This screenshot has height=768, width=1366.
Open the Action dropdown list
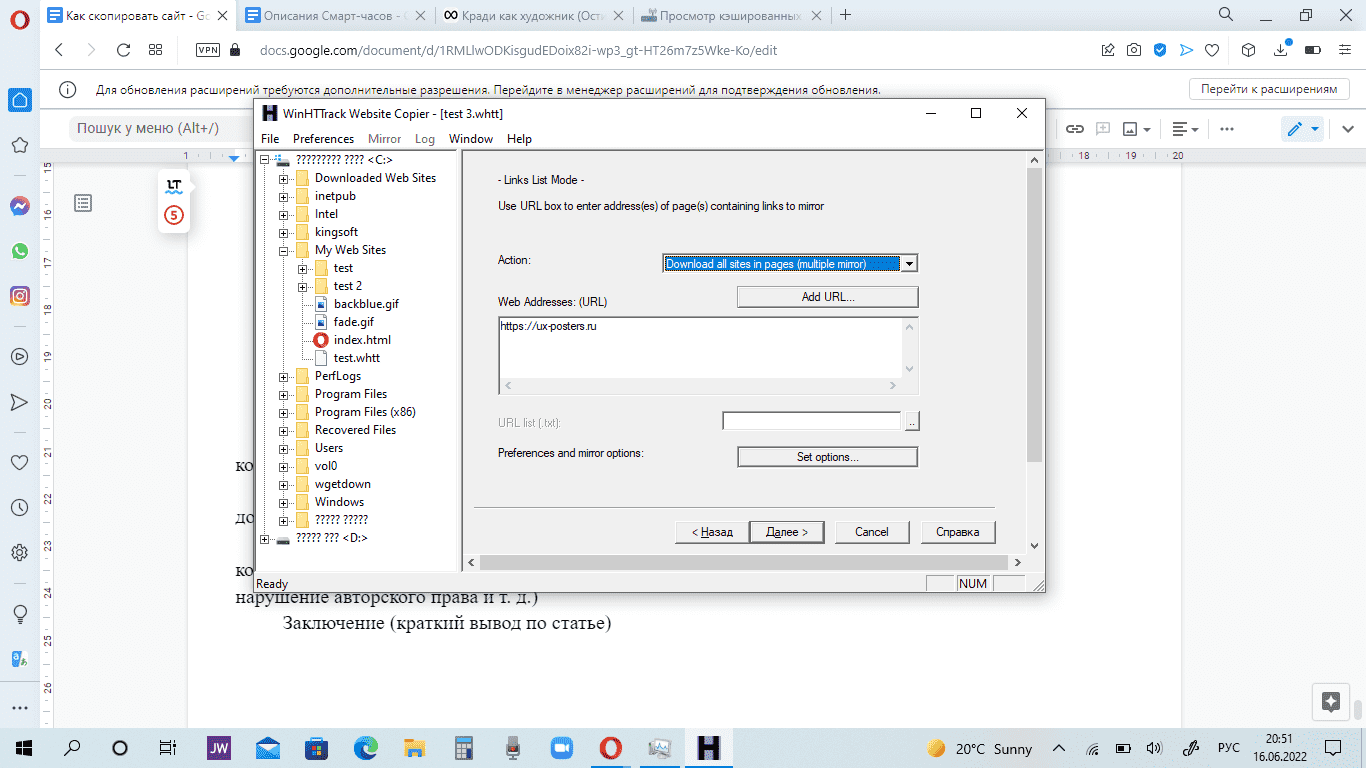pos(908,264)
